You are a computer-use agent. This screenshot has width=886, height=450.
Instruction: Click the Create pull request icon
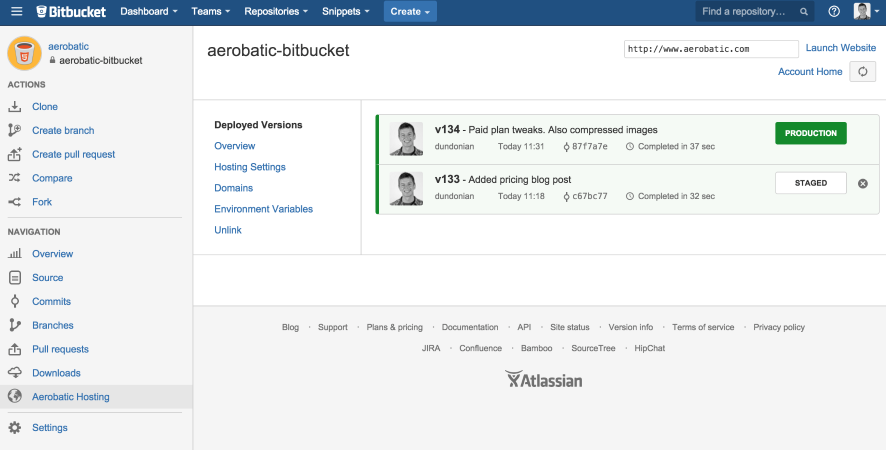pos(15,154)
